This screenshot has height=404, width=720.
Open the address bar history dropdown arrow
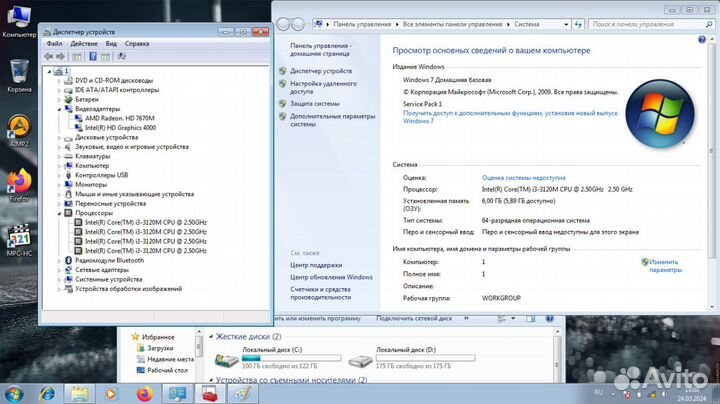(x=566, y=24)
